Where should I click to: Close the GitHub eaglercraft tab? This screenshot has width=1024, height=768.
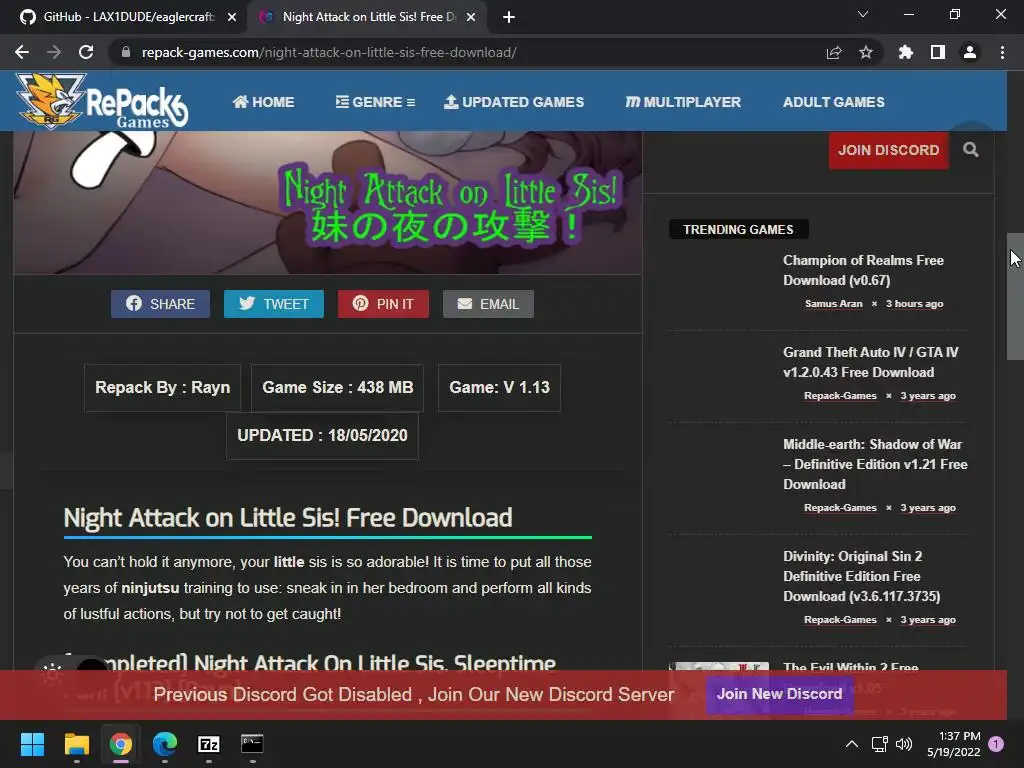pyautogui.click(x=232, y=17)
